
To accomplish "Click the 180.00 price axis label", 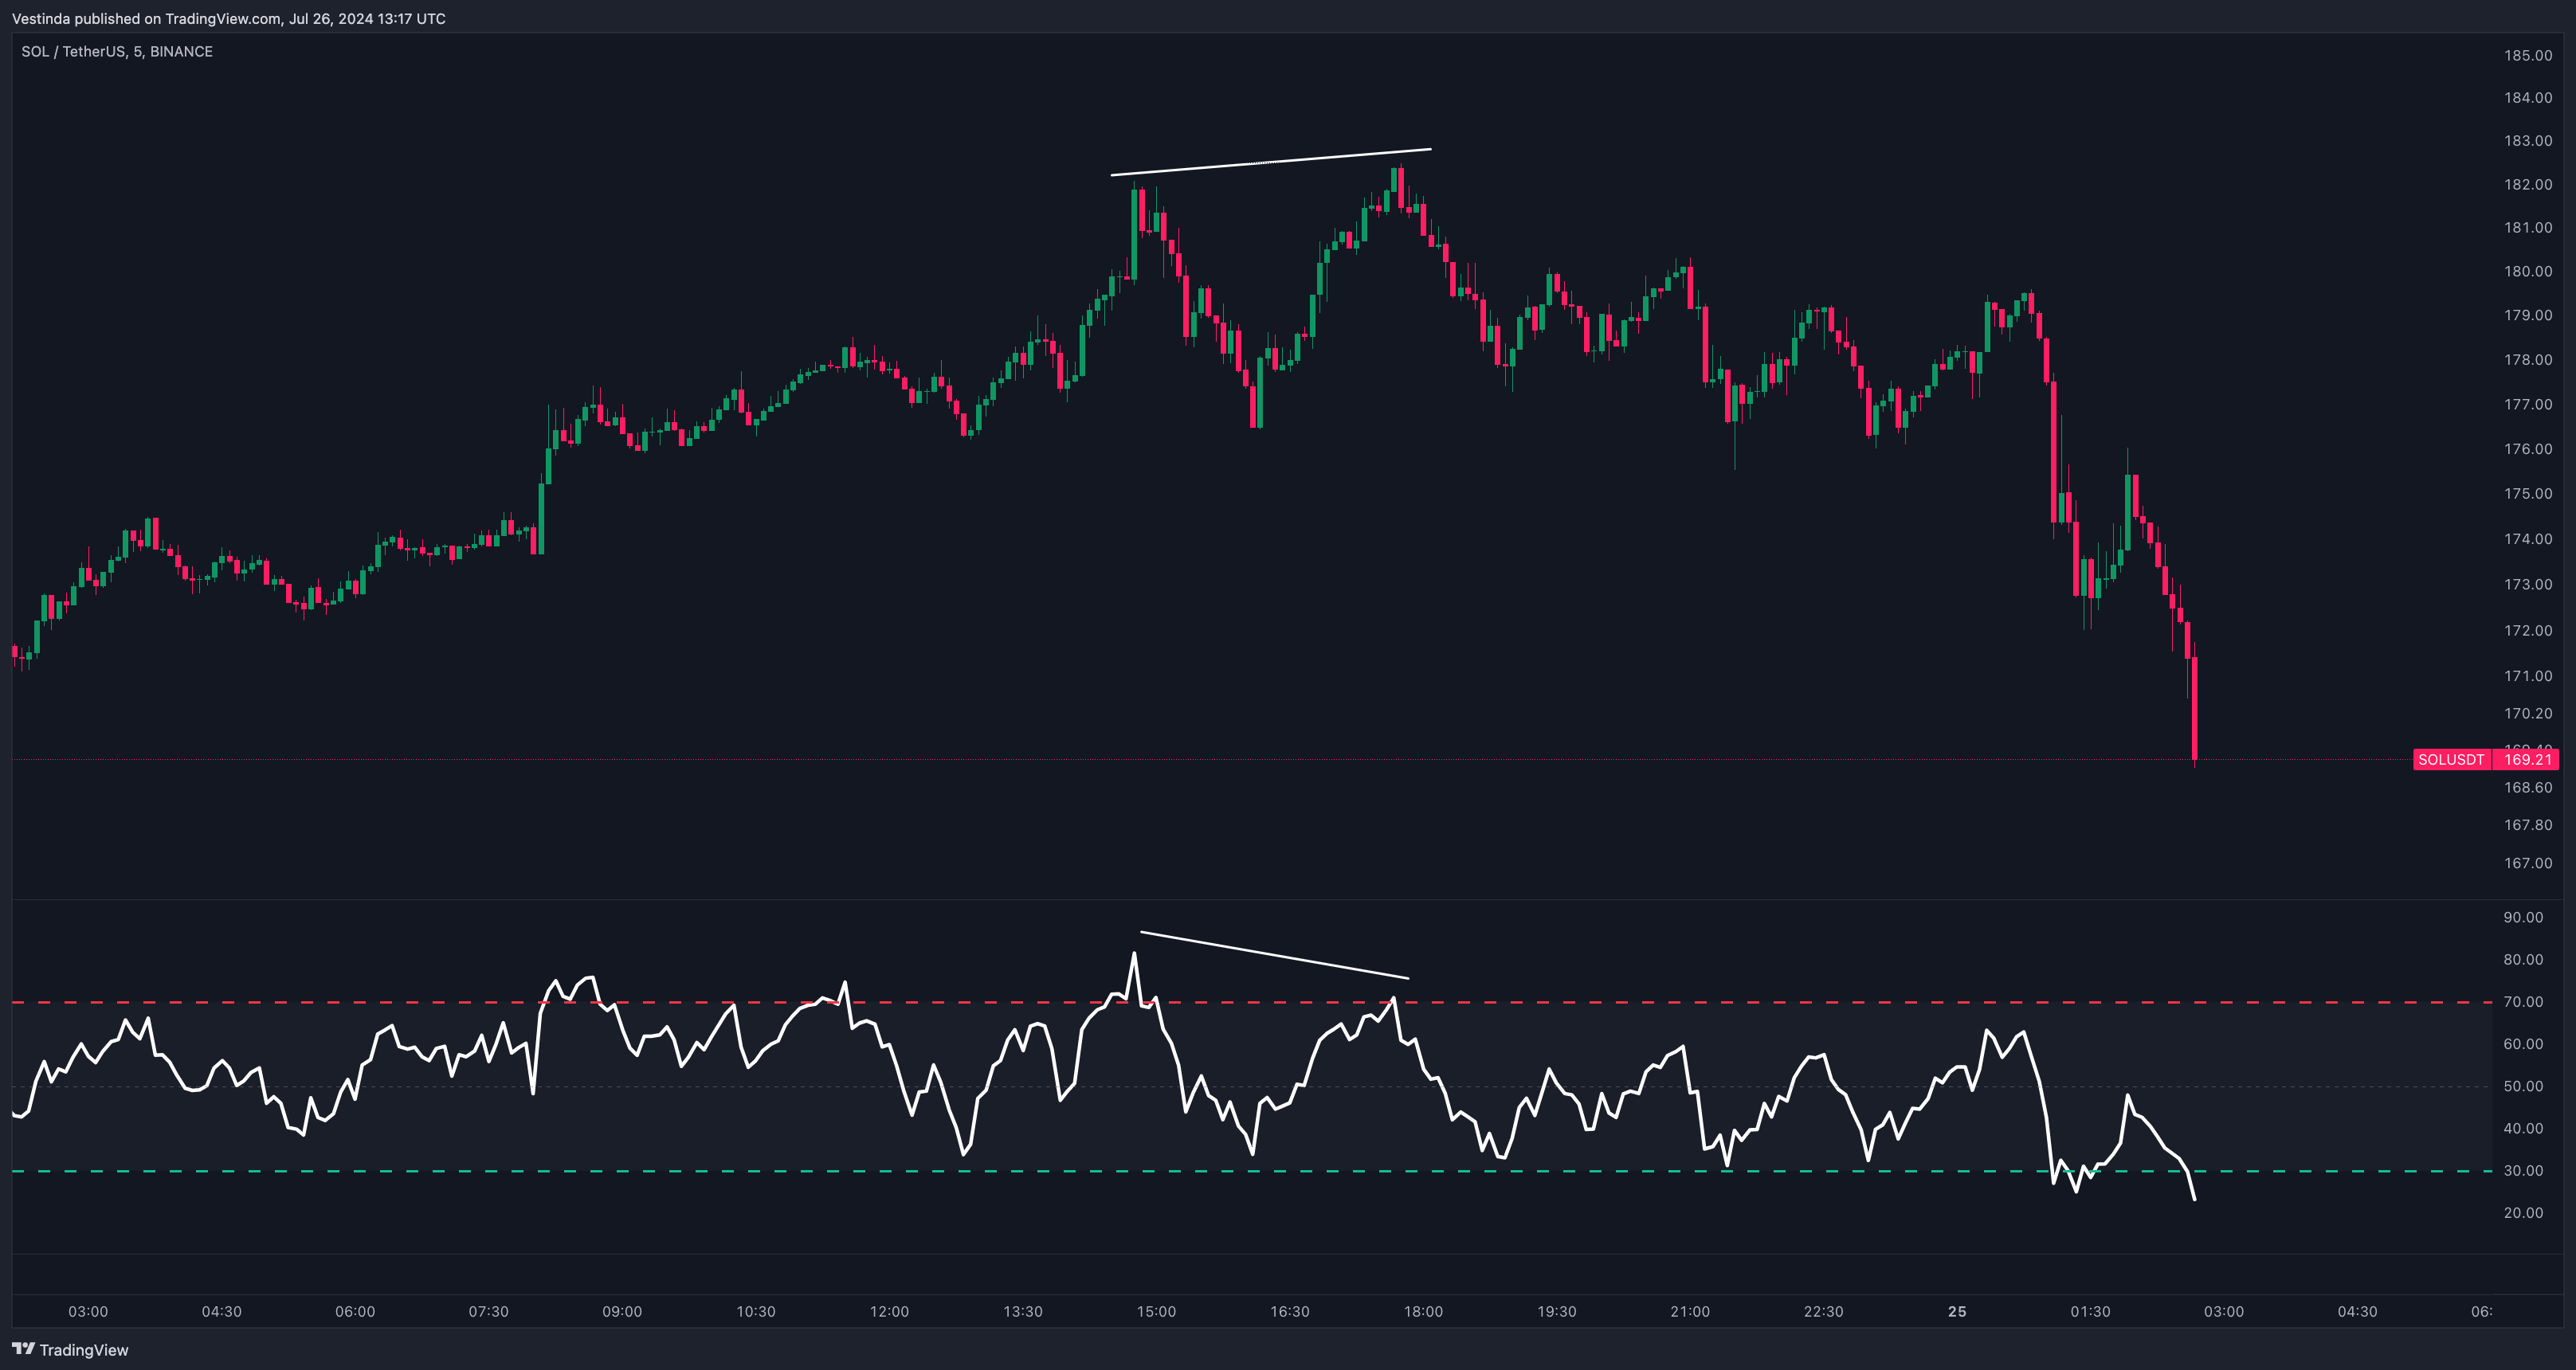I will pos(2528,272).
